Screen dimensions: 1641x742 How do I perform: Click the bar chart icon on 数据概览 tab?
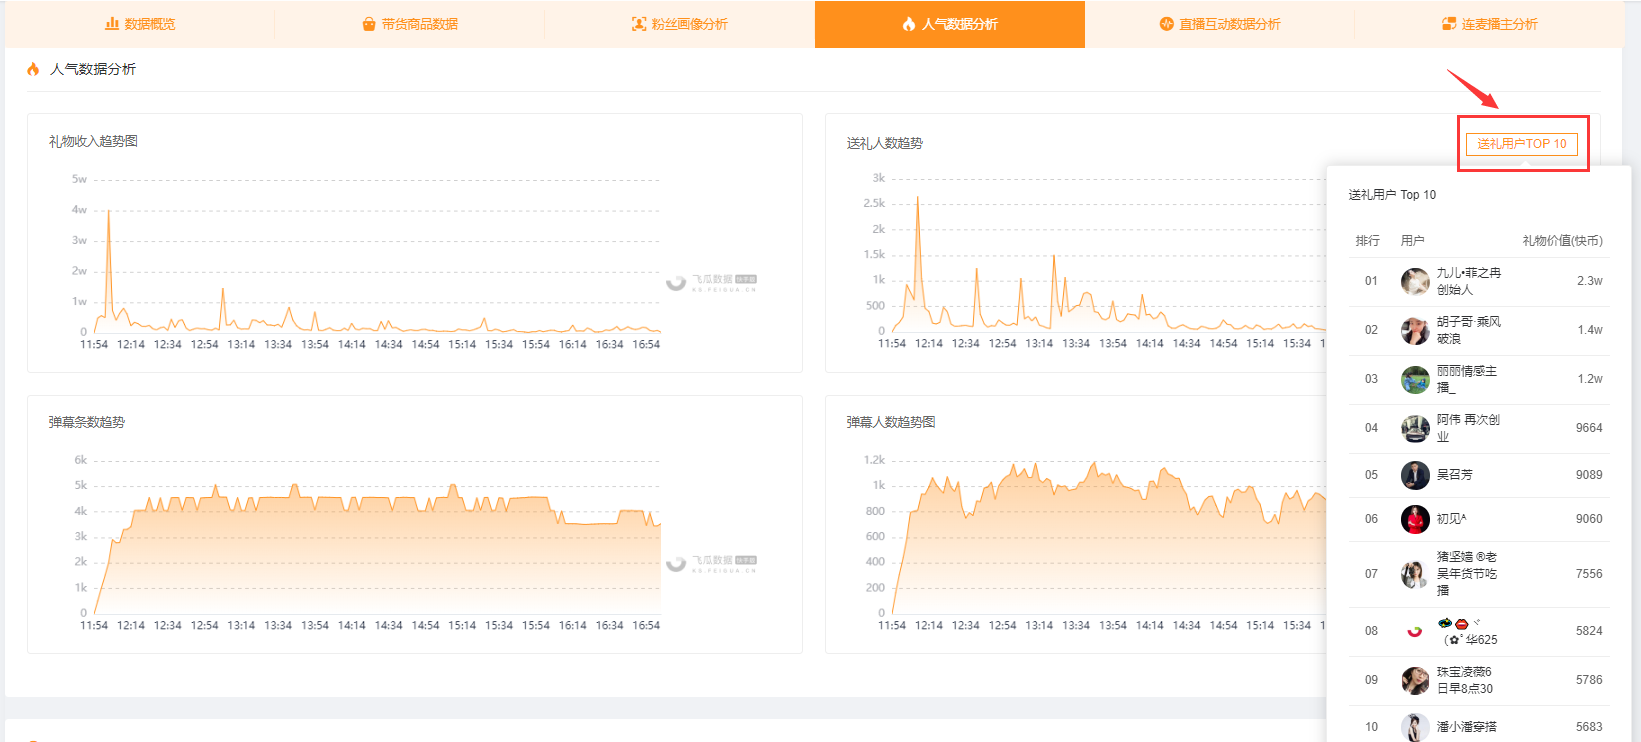(112, 24)
